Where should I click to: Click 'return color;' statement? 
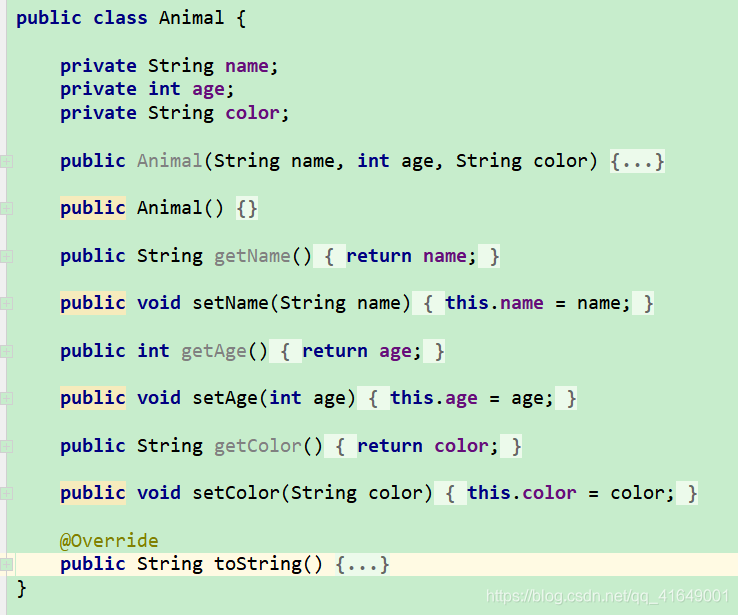(427, 446)
